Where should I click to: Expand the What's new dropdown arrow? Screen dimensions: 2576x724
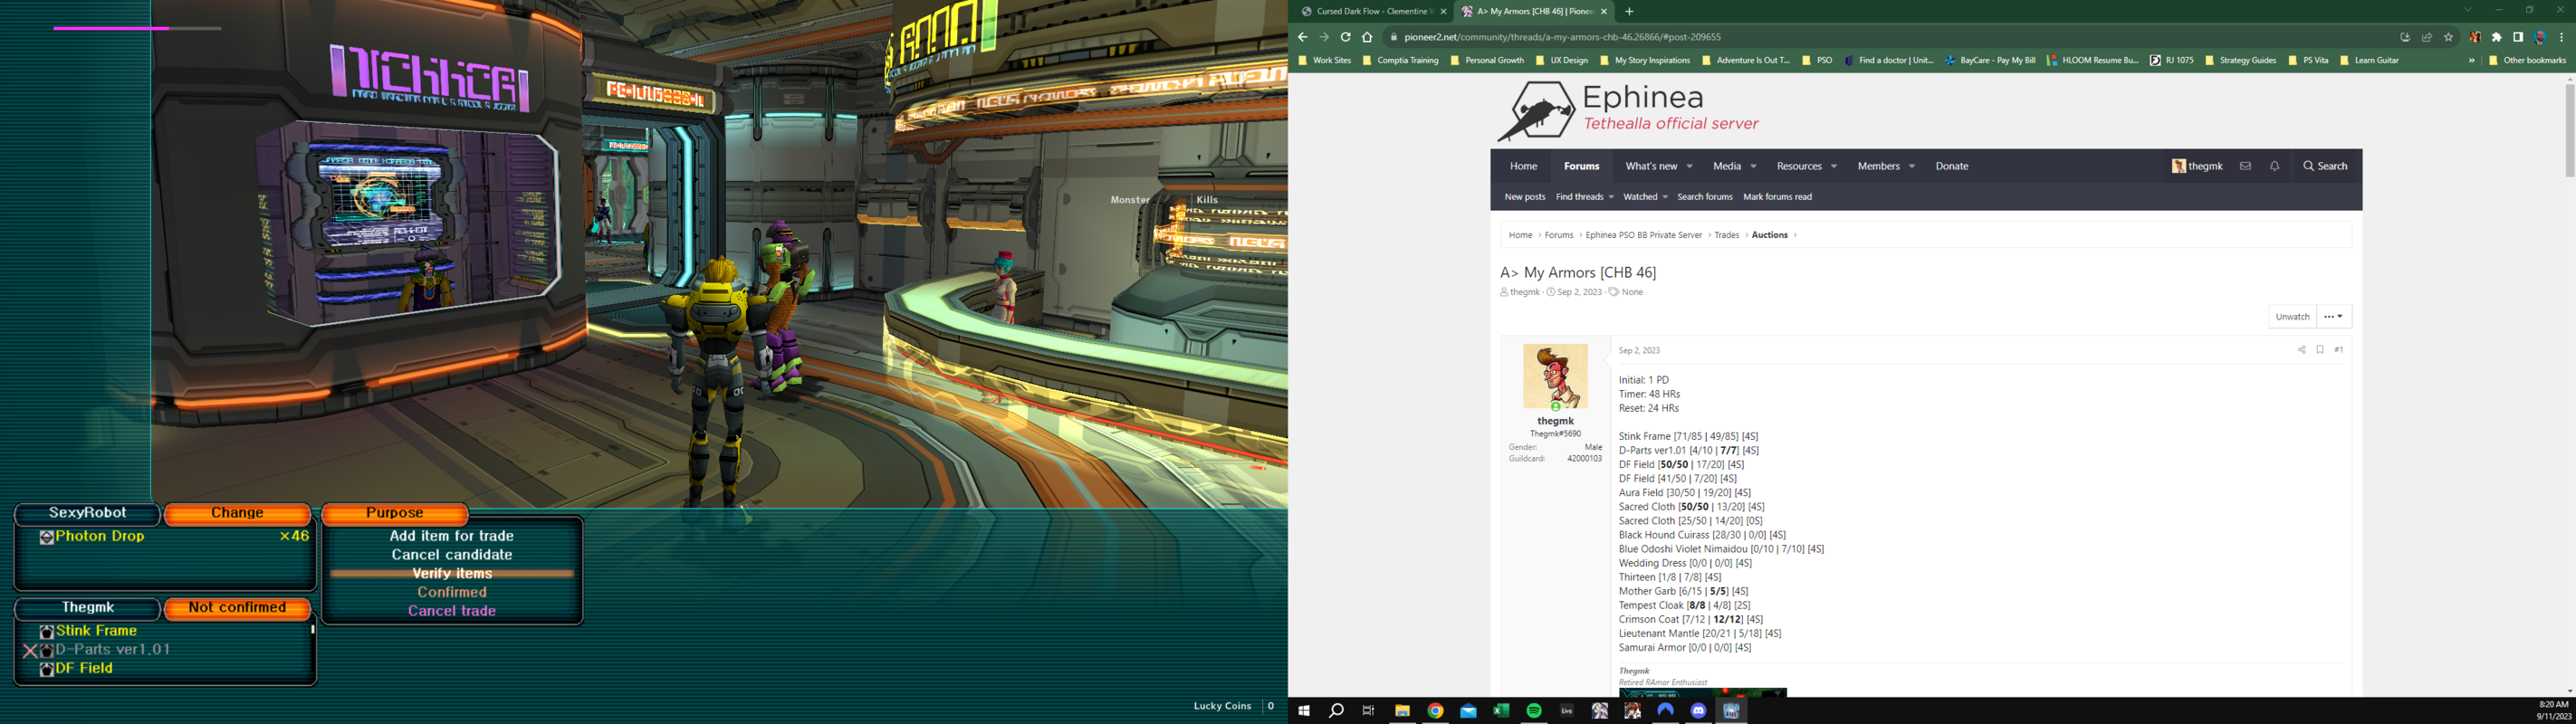coord(1689,166)
